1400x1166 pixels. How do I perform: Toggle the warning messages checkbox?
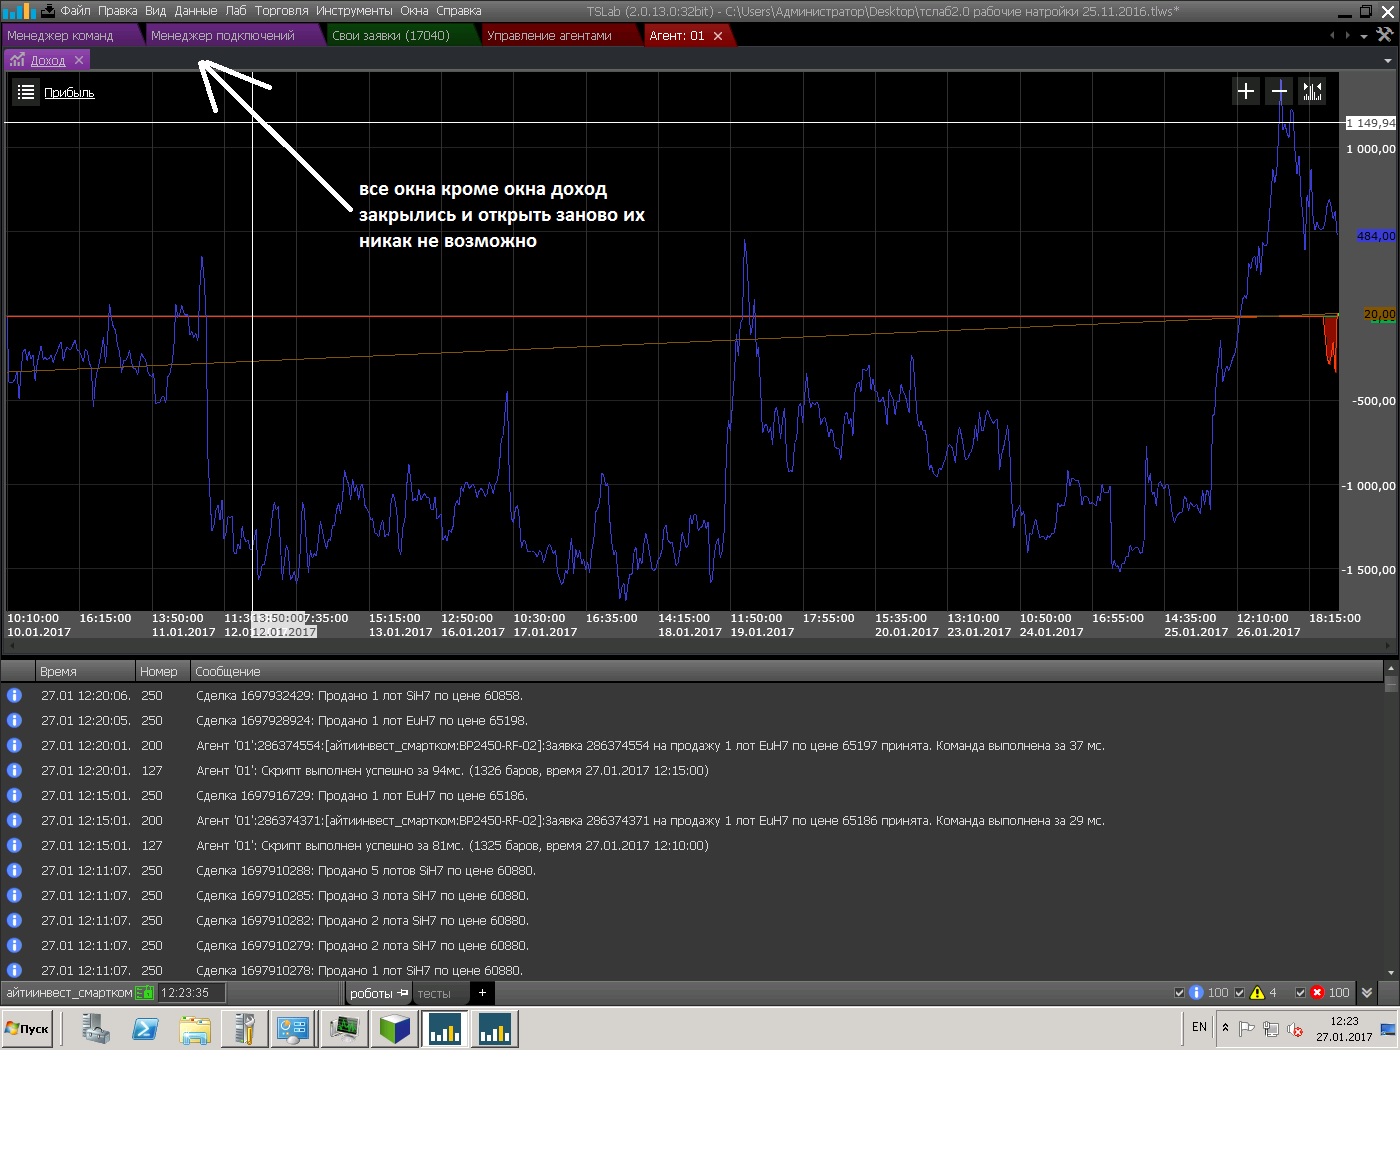(1240, 993)
